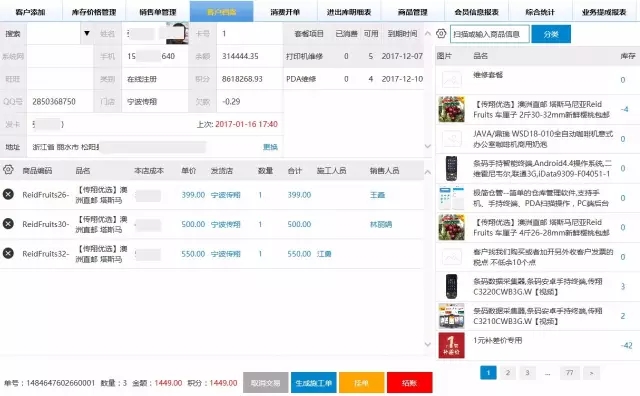Click the blue 分类 button

[x=551, y=34]
